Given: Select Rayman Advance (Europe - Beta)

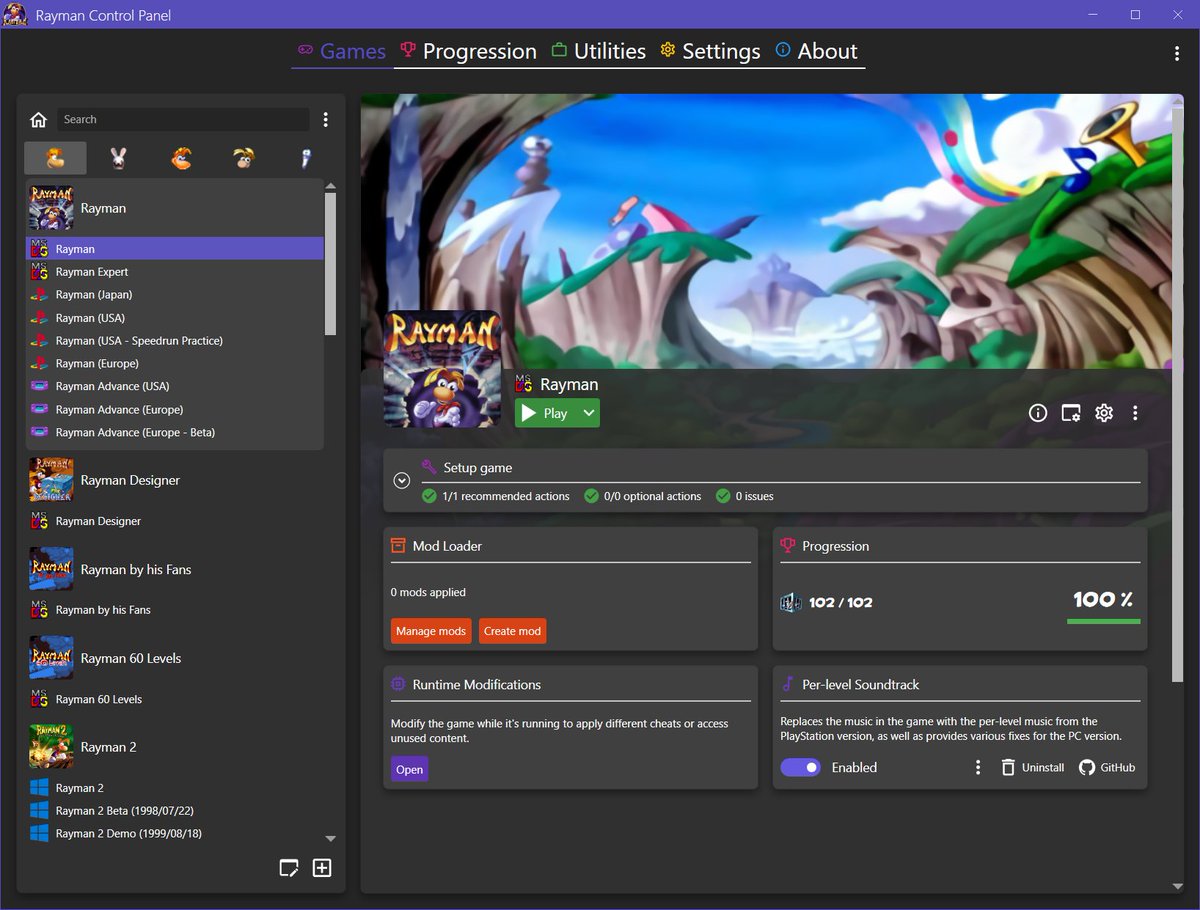Looking at the screenshot, I should coord(175,433).
